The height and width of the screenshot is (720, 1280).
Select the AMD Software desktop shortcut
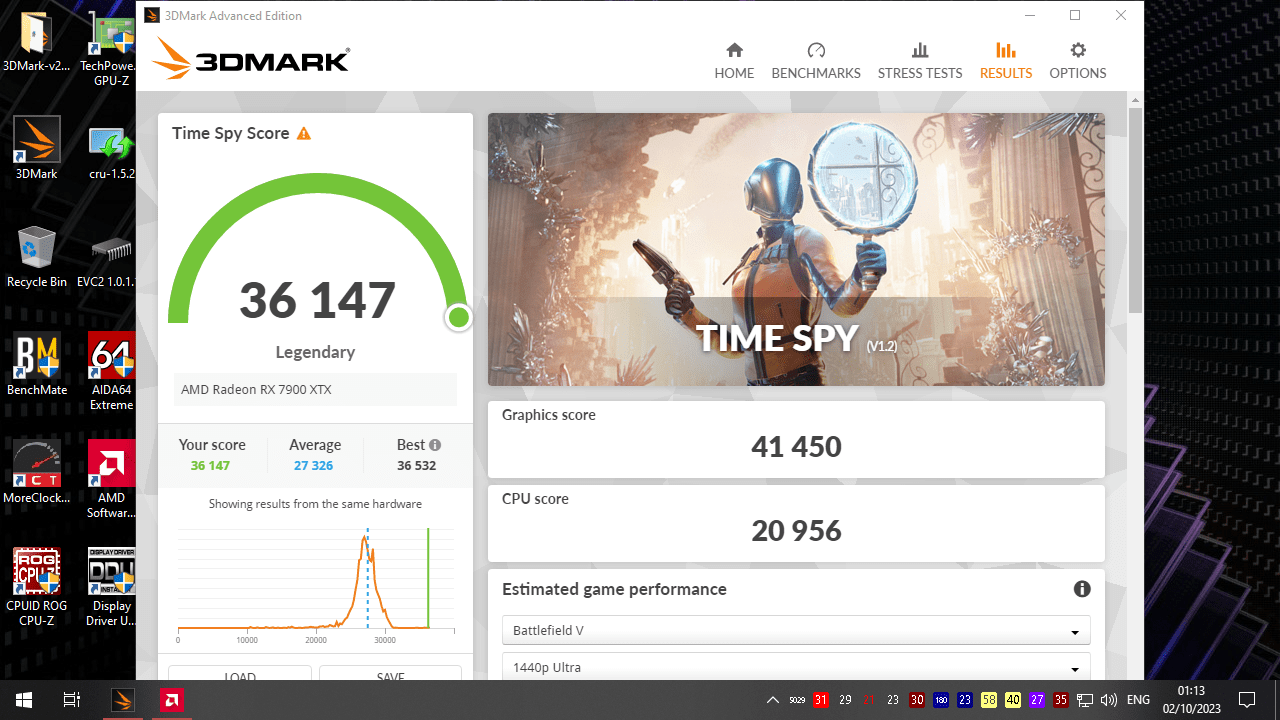[112, 480]
